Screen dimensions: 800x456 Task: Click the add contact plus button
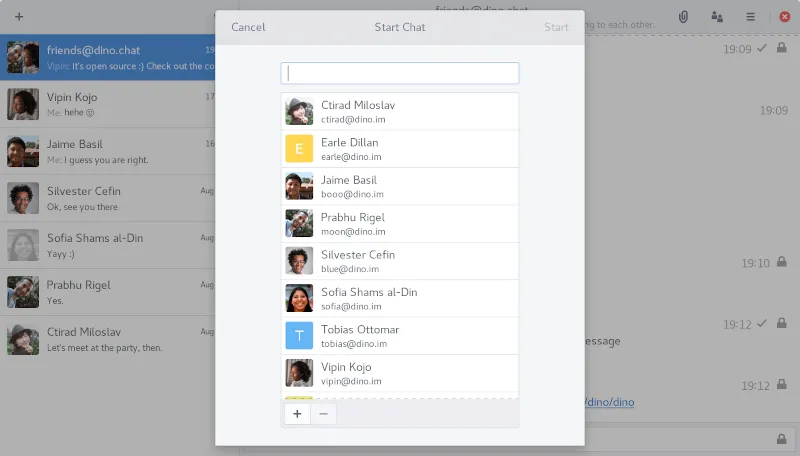click(x=297, y=413)
